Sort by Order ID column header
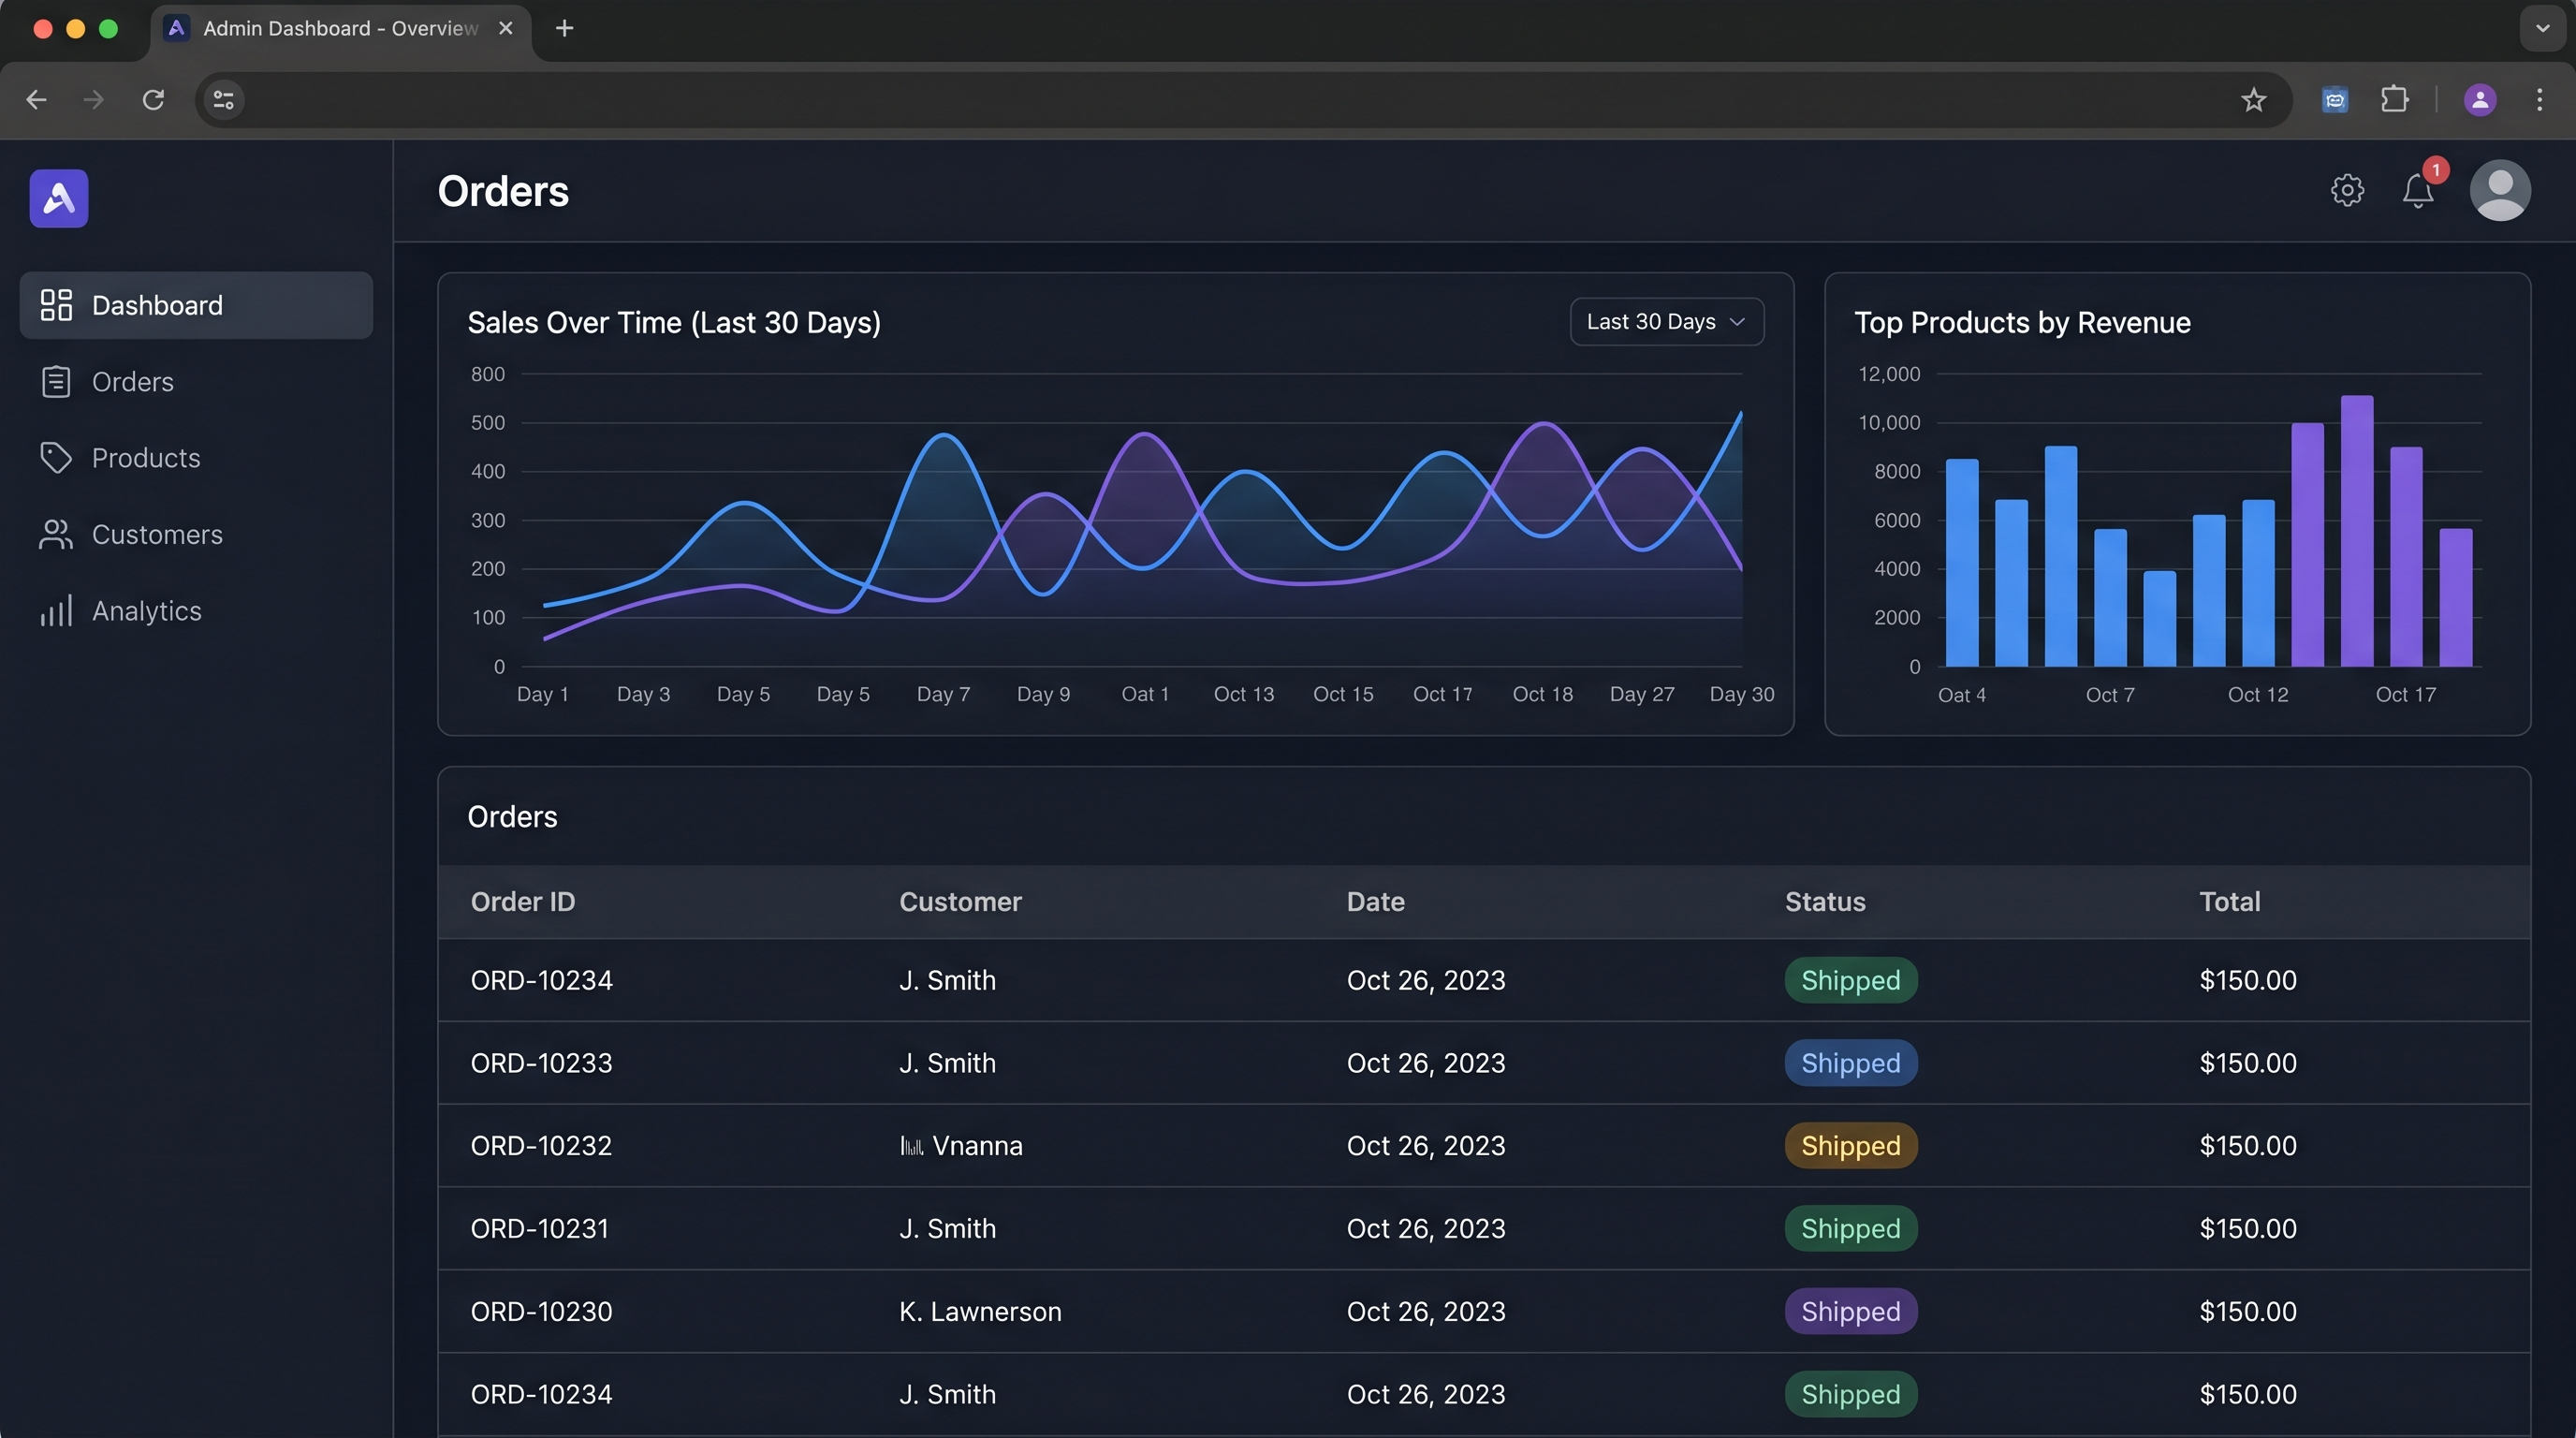Image resolution: width=2576 pixels, height=1438 pixels. click(523, 902)
